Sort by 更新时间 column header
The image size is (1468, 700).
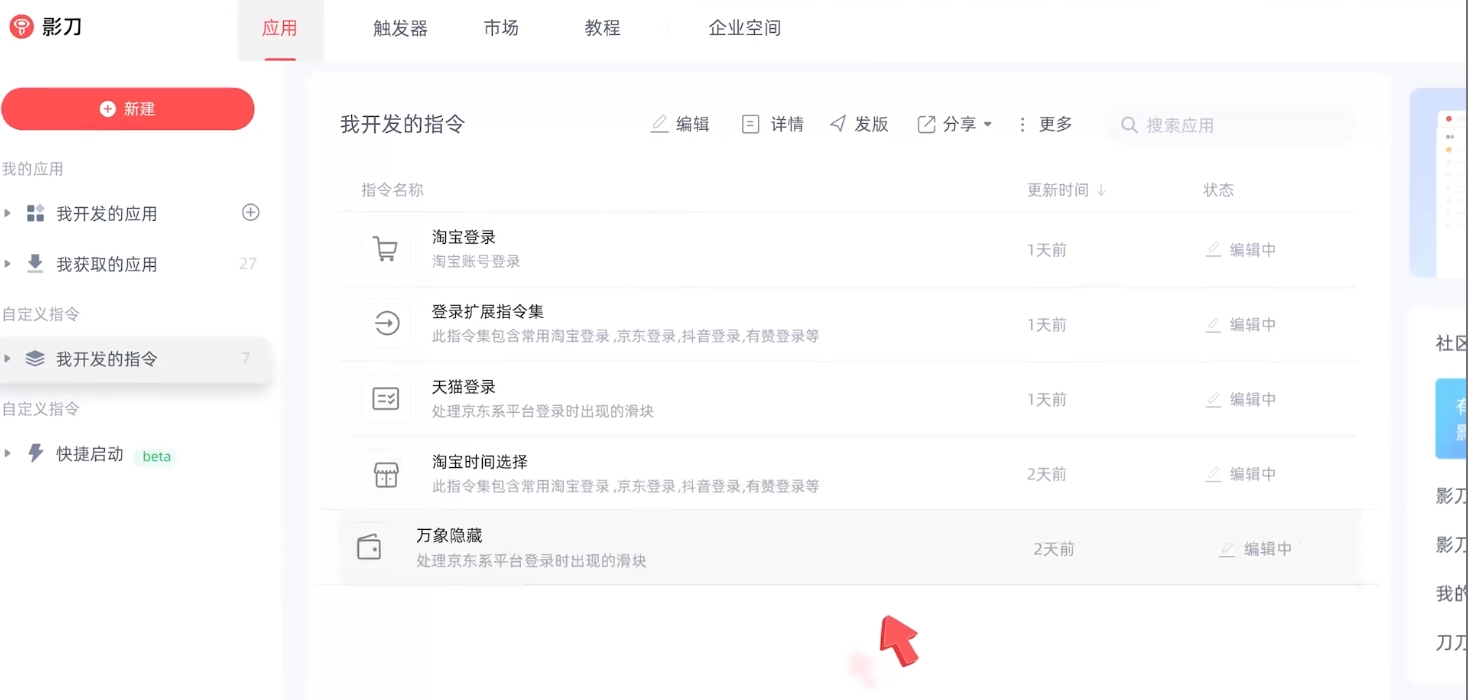click(1066, 190)
